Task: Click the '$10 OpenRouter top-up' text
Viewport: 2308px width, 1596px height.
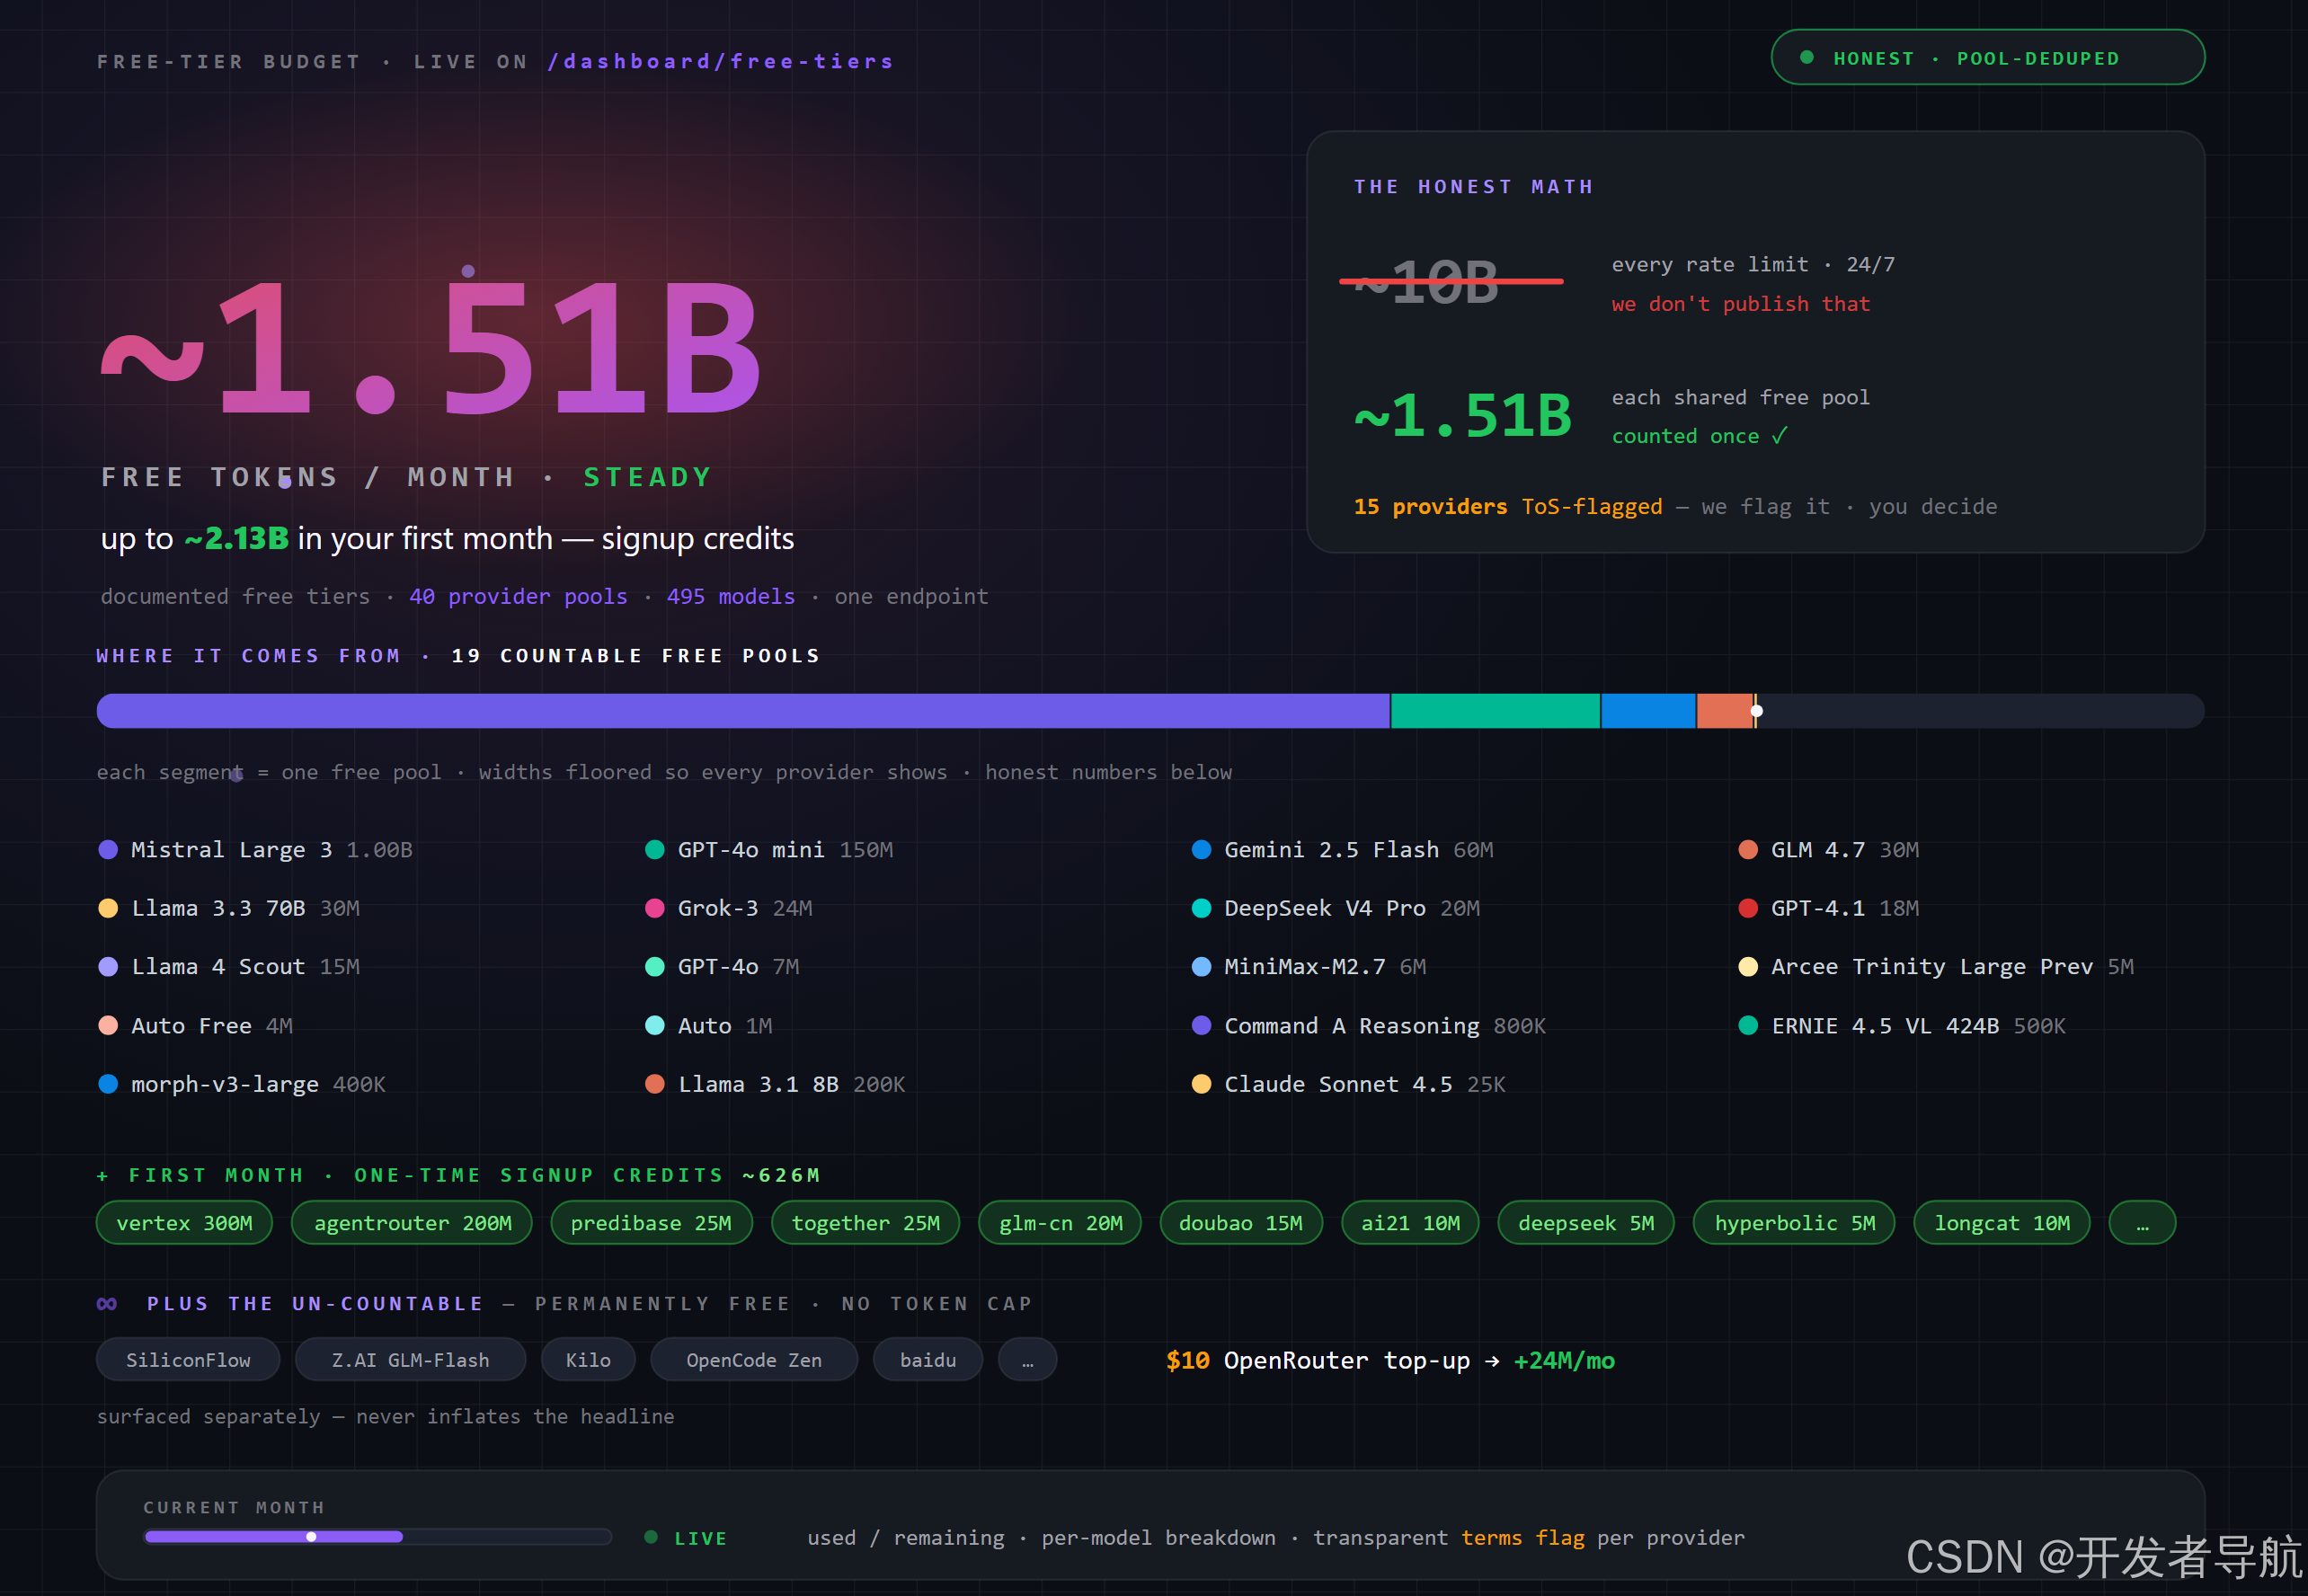Action: coord(1318,1361)
